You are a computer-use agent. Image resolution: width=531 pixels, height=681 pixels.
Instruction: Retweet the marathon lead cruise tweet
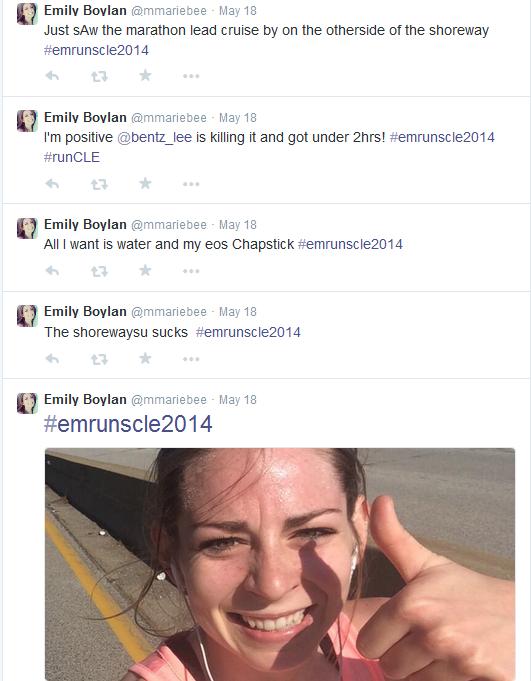[99, 76]
